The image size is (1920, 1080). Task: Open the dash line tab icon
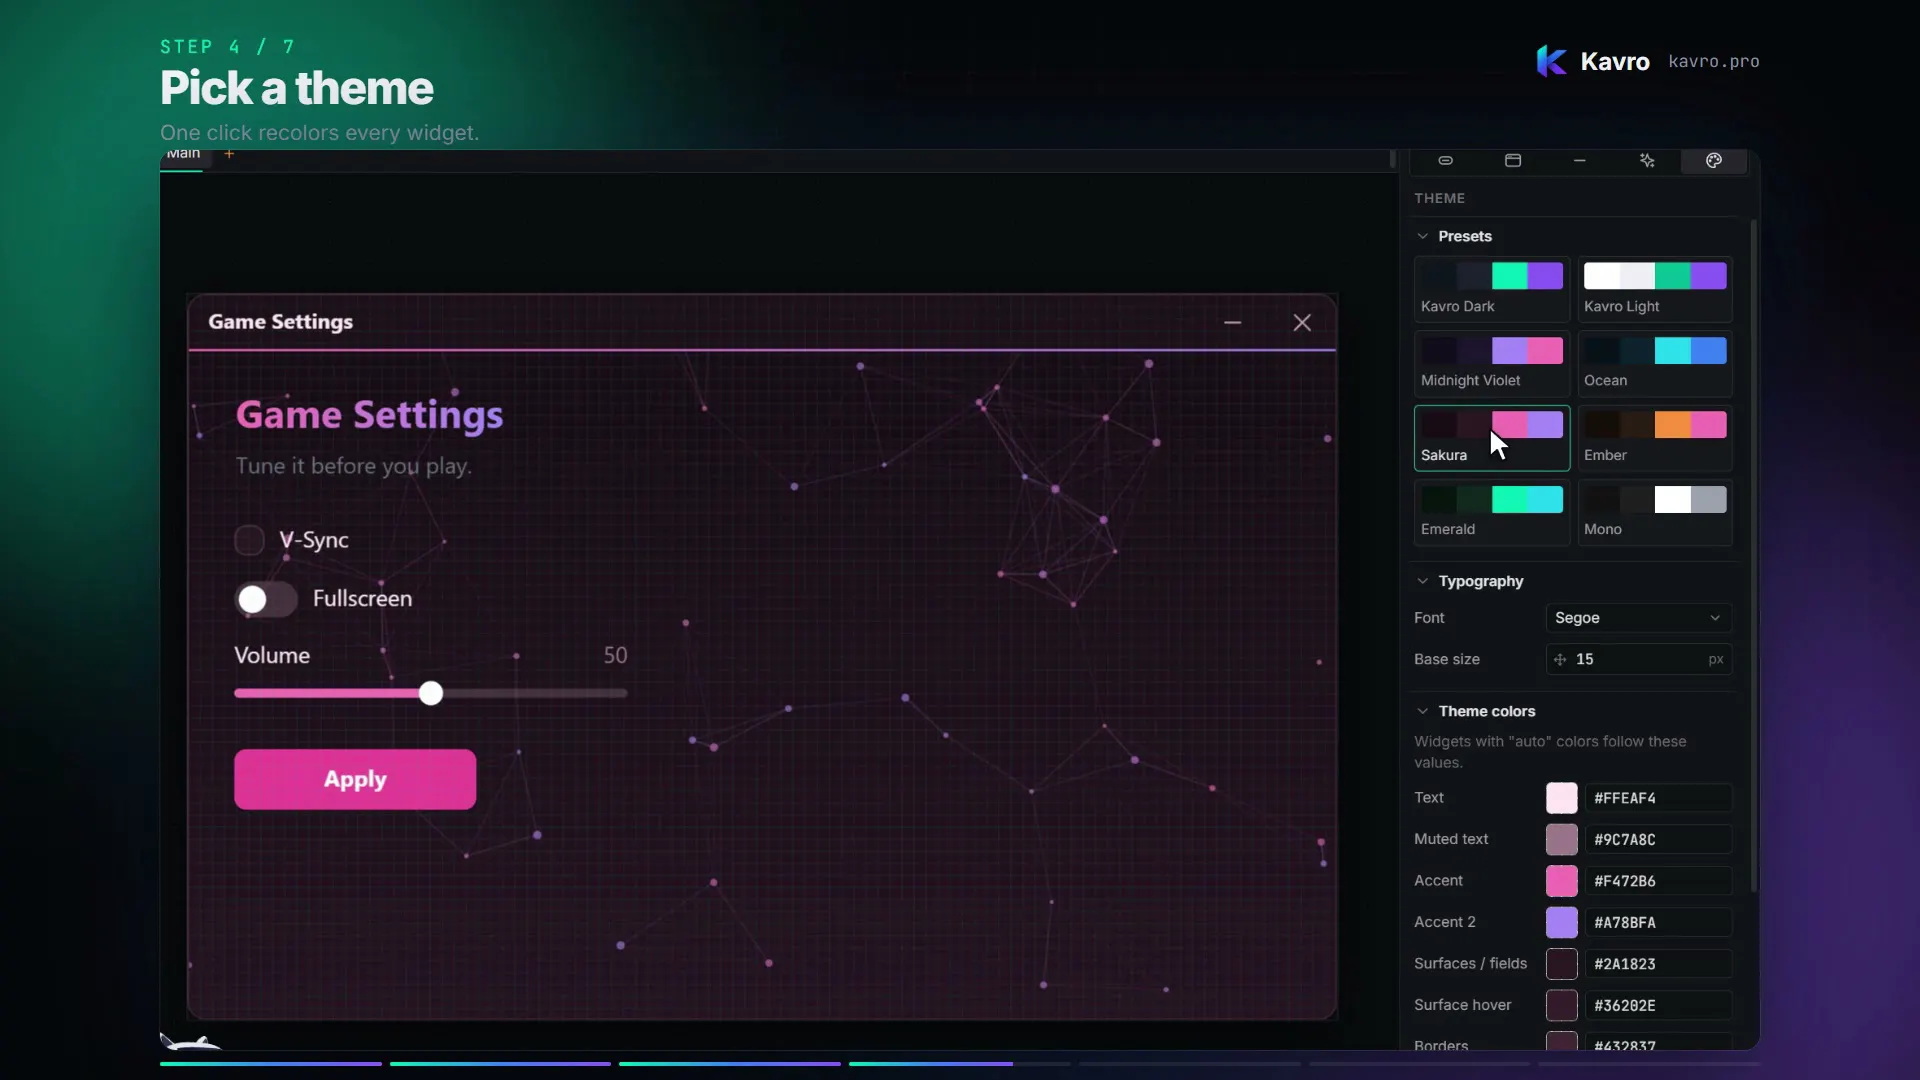click(1580, 161)
